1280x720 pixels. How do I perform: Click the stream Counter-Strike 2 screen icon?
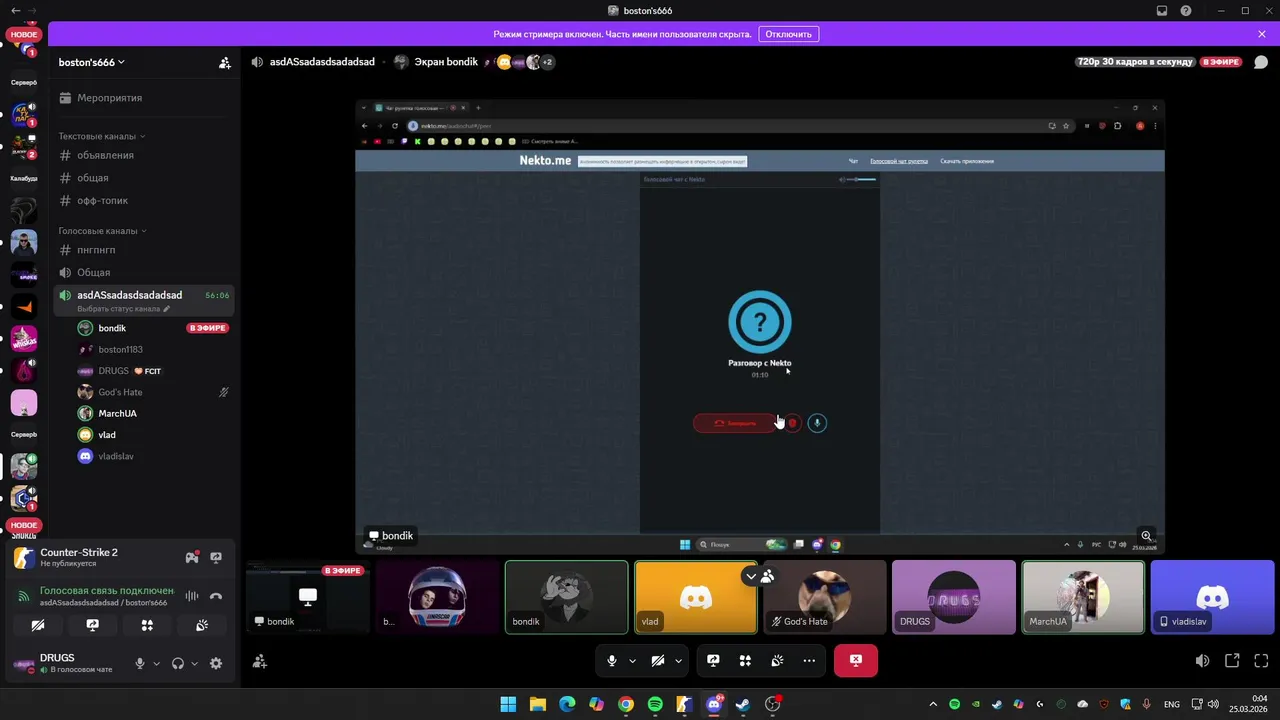[x=216, y=558]
